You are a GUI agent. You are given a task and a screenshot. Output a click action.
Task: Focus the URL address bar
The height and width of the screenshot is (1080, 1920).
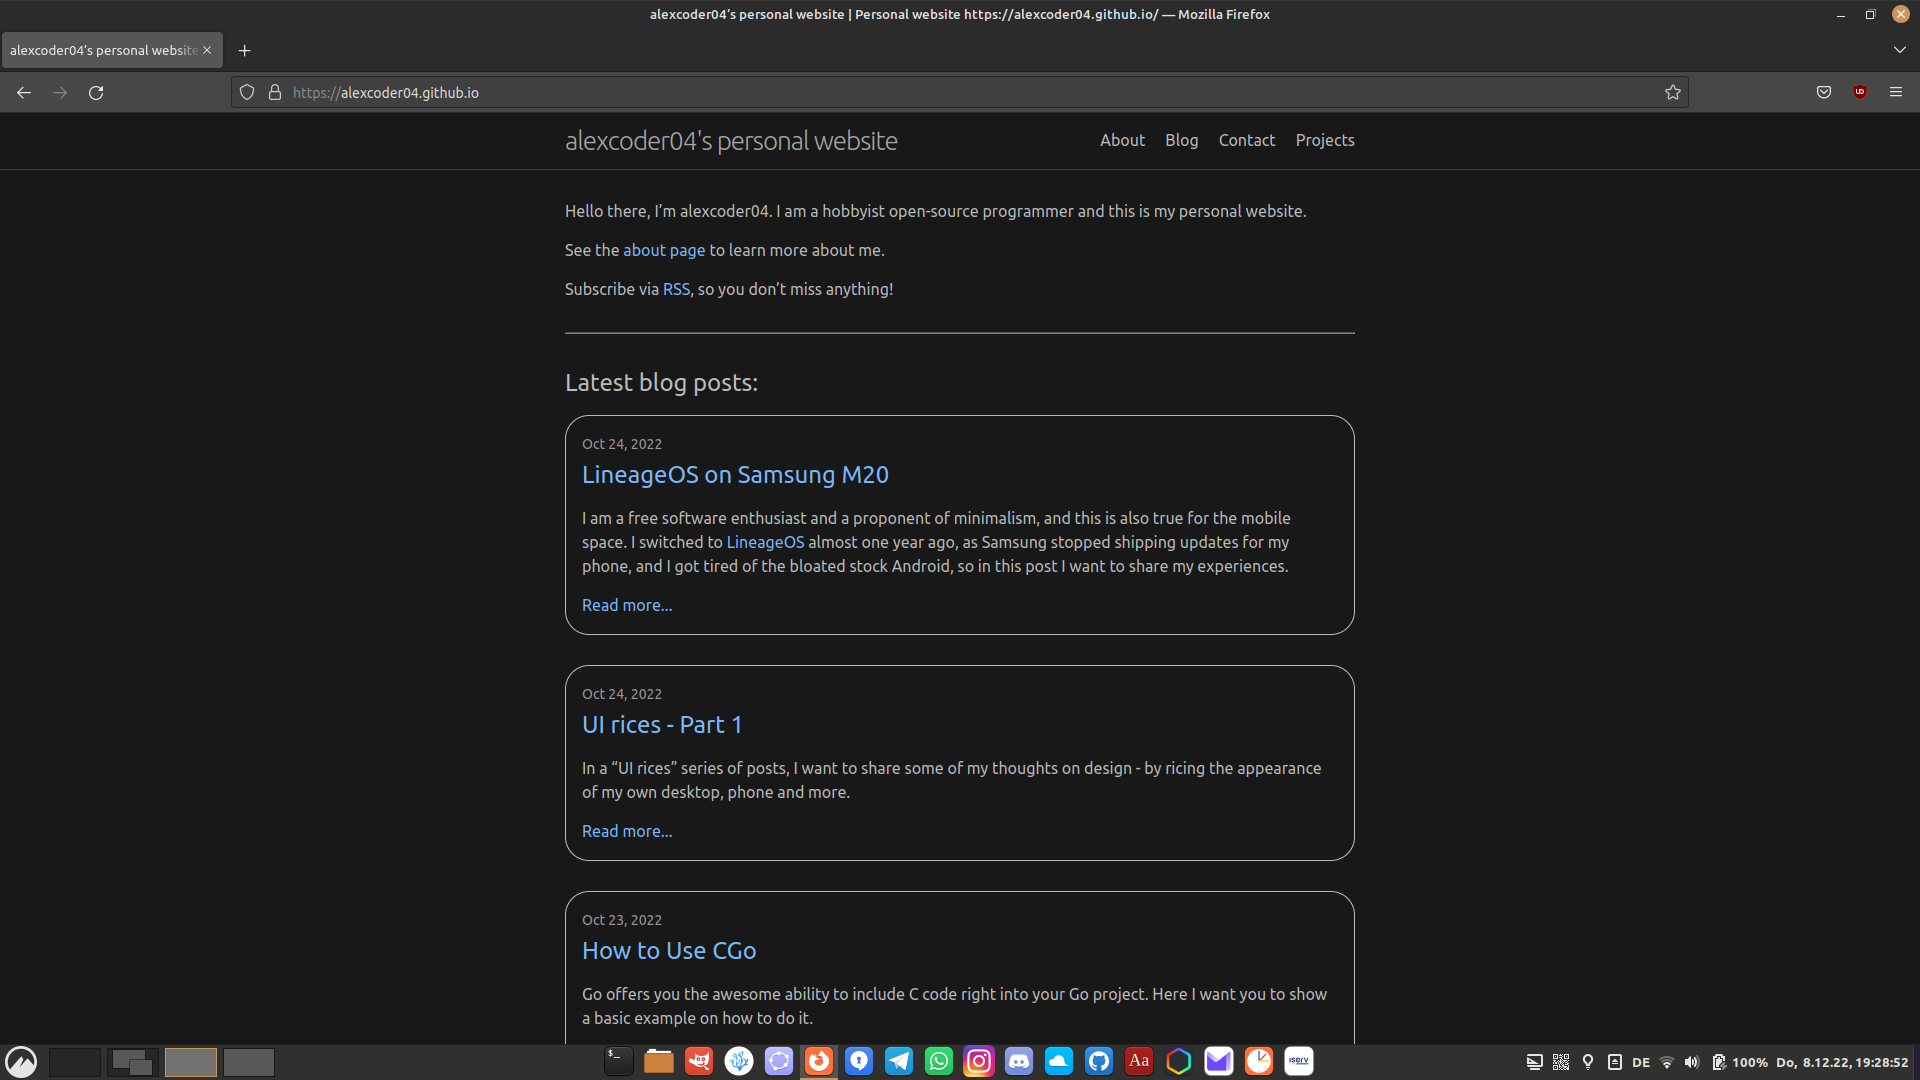(960, 92)
